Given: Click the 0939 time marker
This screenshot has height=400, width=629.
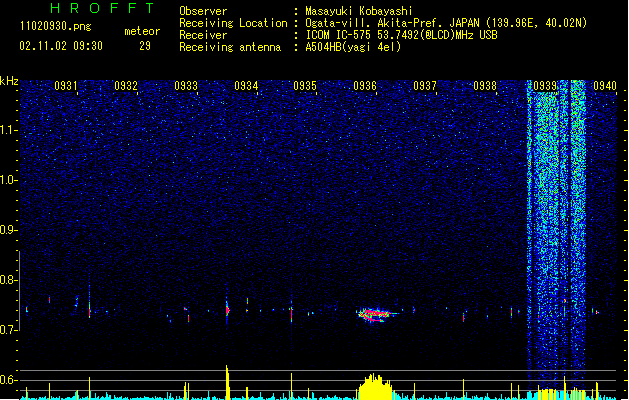Looking at the screenshot, I should (x=545, y=86).
